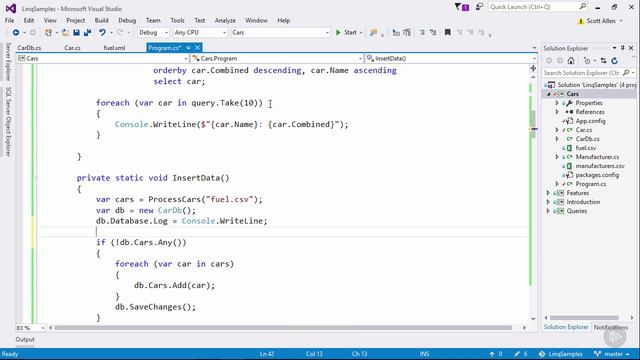Collapse the Cars project node

pos(549,94)
